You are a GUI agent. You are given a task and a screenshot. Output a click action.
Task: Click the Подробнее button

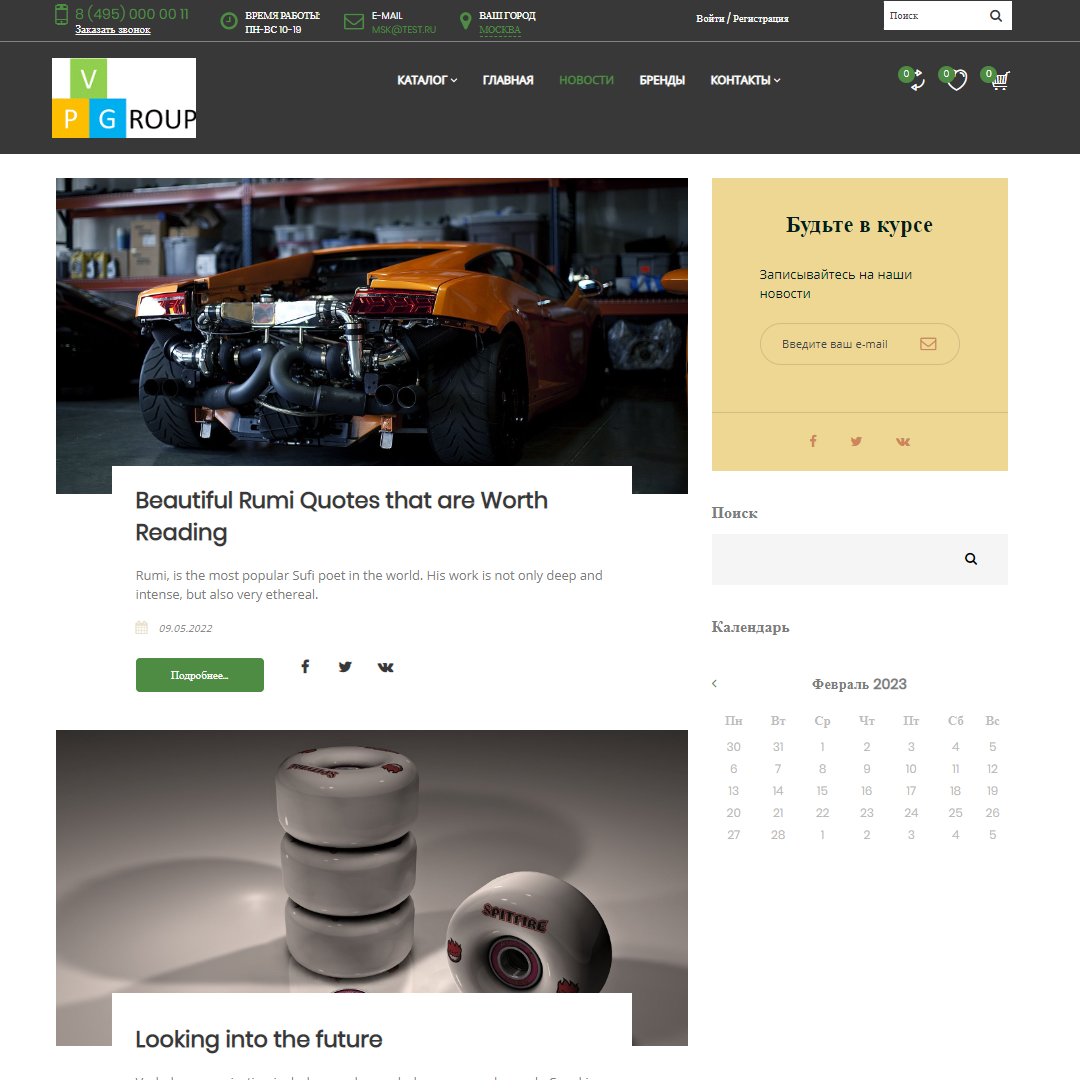(x=200, y=675)
